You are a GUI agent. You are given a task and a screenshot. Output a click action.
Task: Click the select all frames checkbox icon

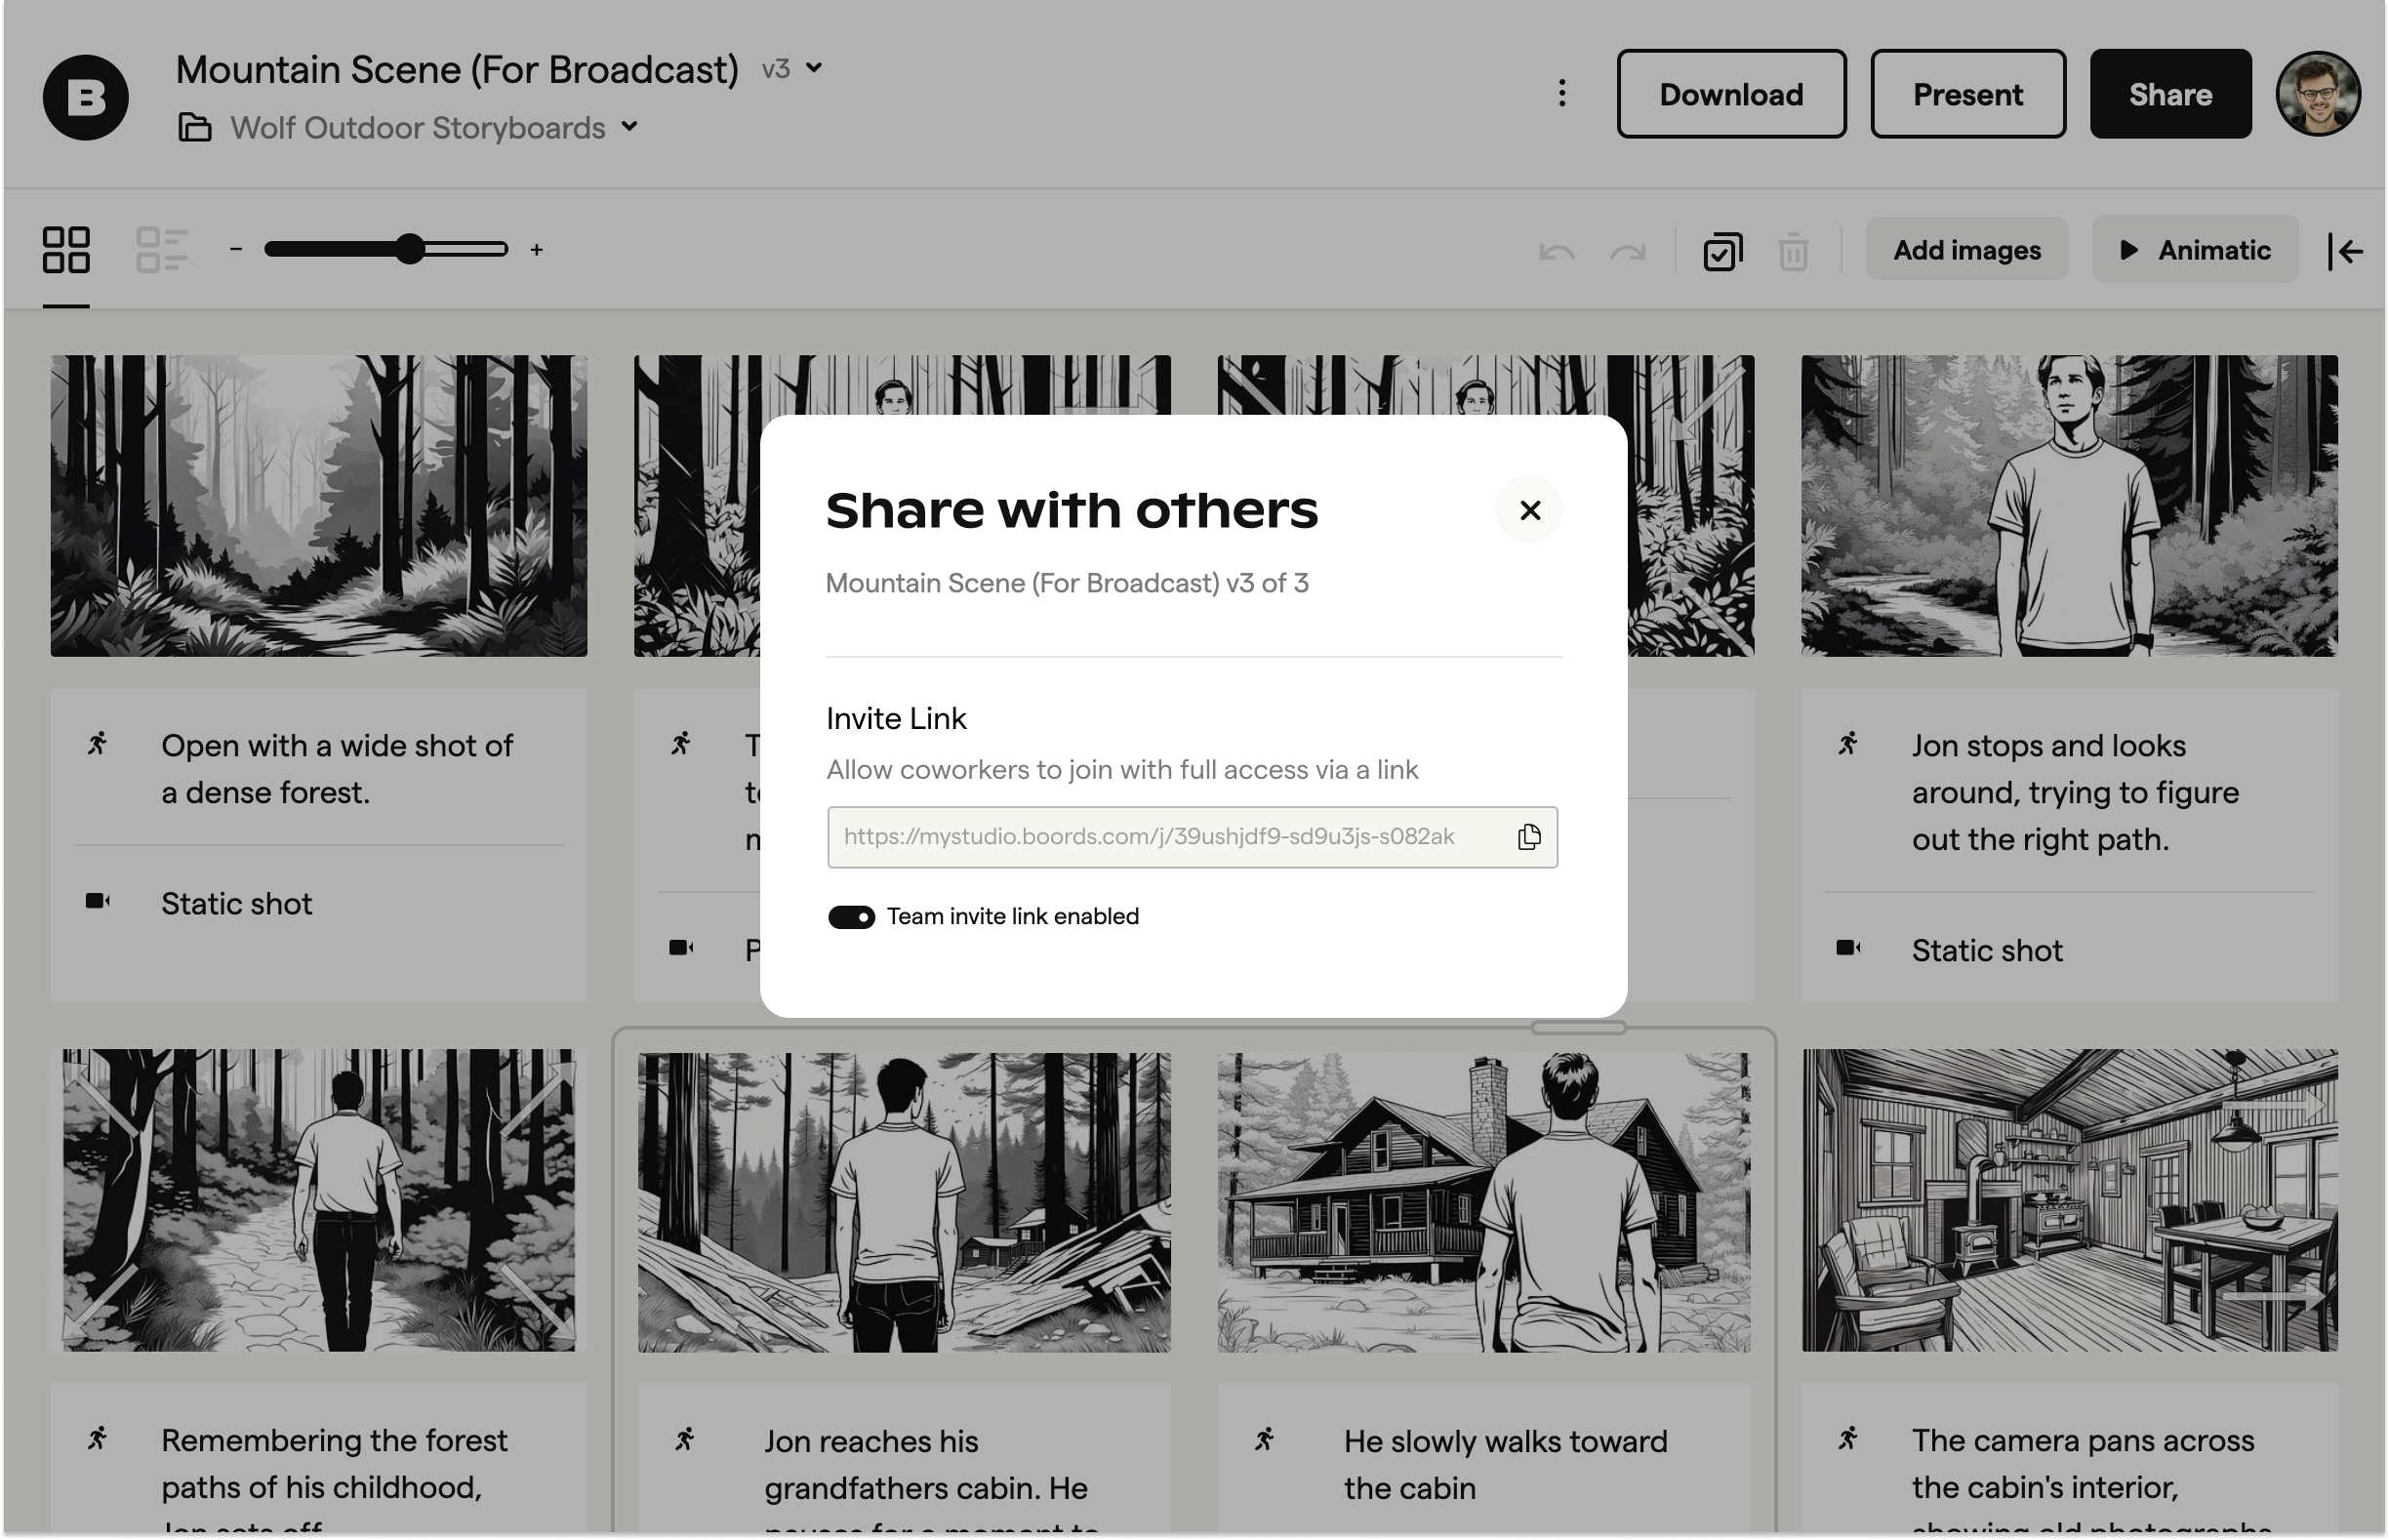tap(1722, 251)
